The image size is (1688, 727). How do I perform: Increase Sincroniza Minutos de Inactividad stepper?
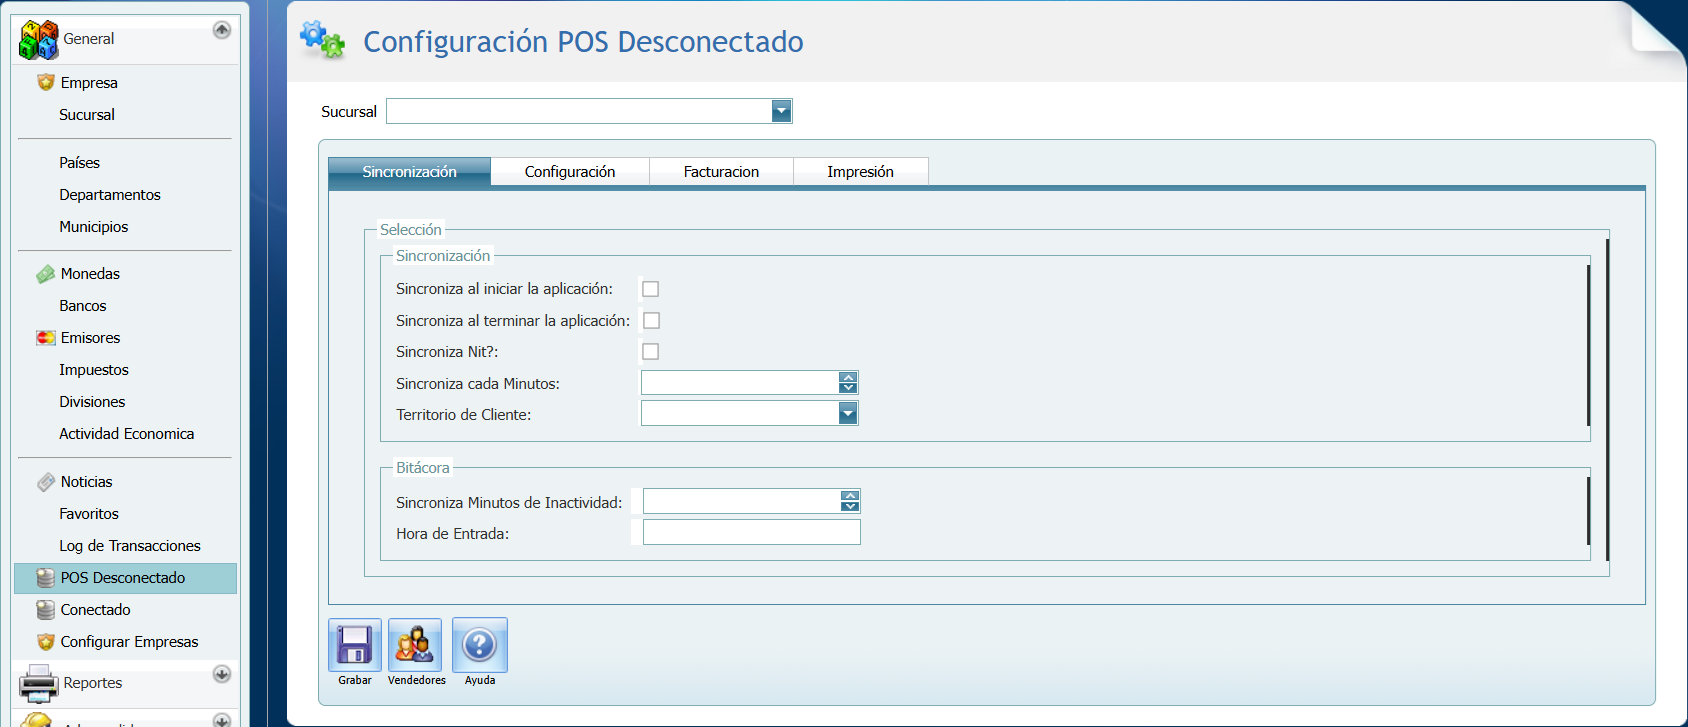point(850,495)
